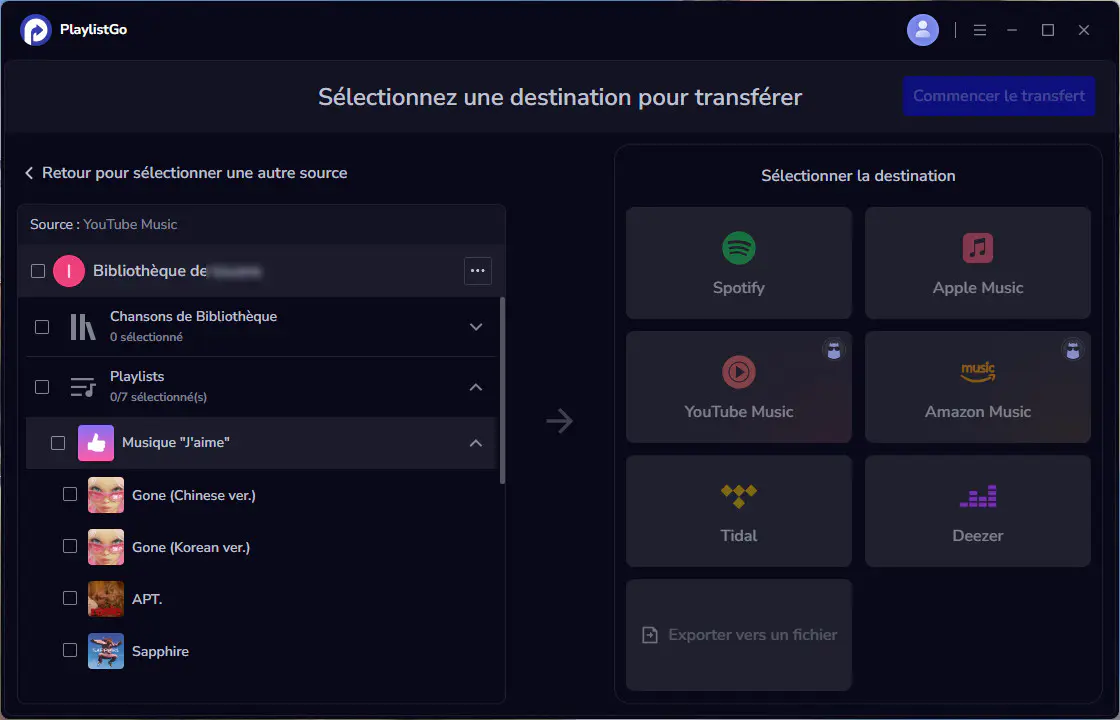This screenshot has width=1120, height=720.
Task: Click the PlaylistGo logo
Action: pyautogui.click(x=37, y=30)
